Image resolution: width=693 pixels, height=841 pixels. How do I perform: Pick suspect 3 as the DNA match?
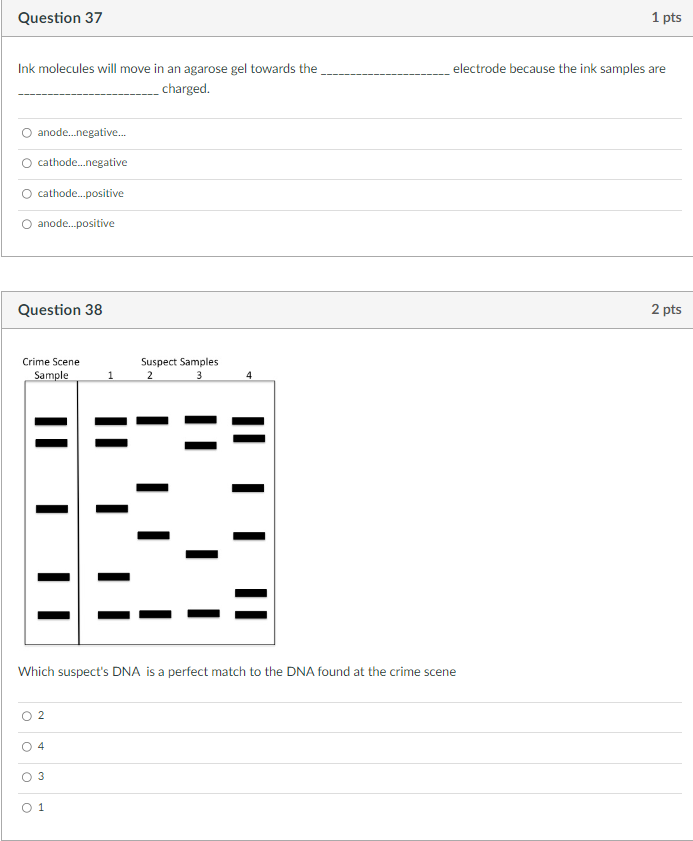point(27,777)
